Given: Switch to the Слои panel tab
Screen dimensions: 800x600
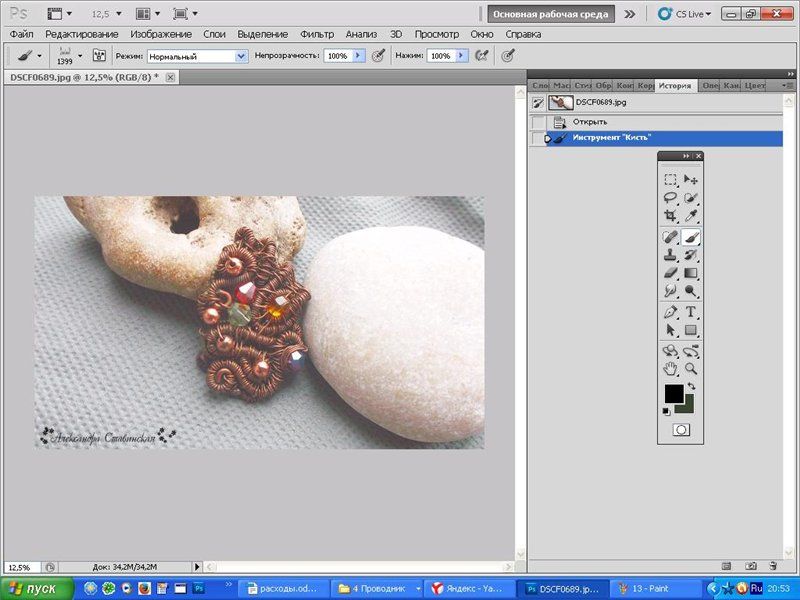Looking at the screenshot, I should pyautogui.click(x=540, y=86).
